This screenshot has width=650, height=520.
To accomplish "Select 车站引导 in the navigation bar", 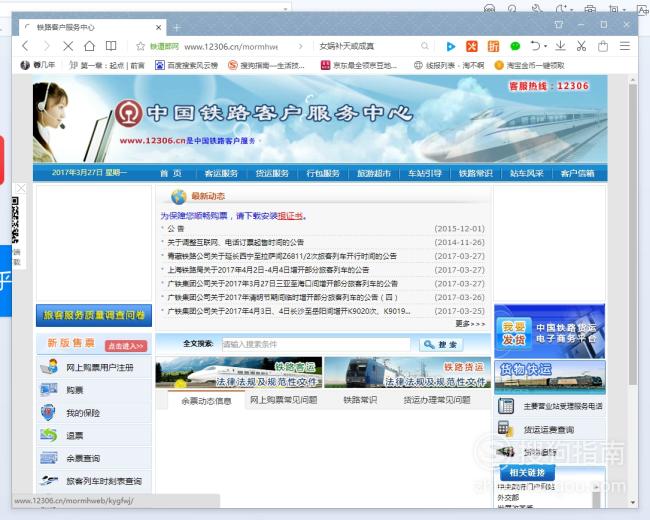I will click(x=425, y=173).
